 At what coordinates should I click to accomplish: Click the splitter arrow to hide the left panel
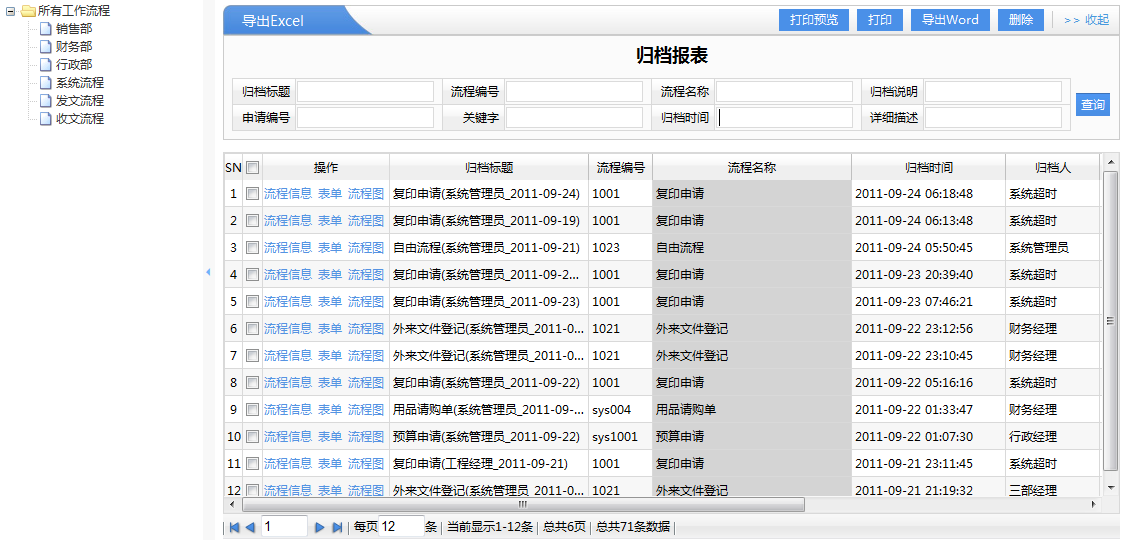[x=208, y=272]
